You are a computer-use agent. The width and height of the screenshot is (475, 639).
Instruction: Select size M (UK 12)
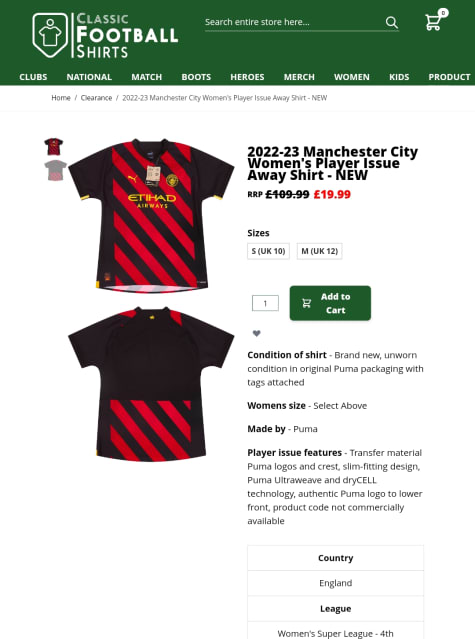pos(319,251)
